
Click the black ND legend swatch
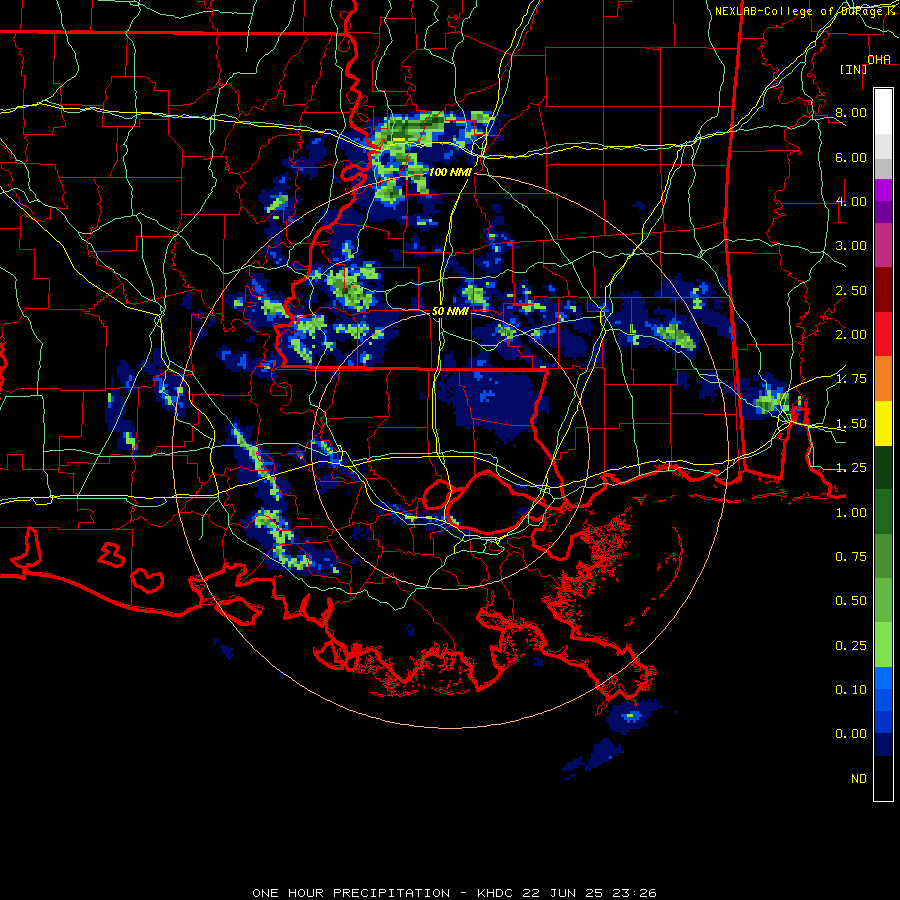[x=883, y=778]
